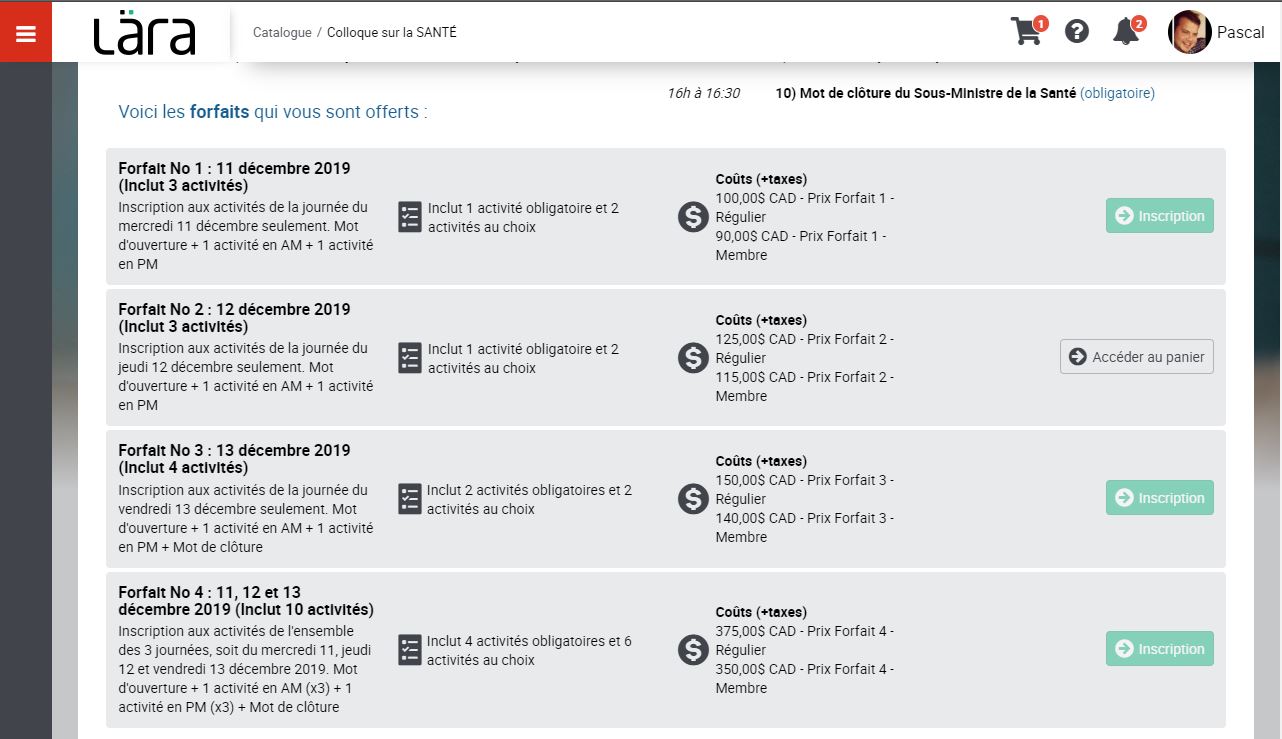Click the dollar cost icon for Forfait No 2

693,358
